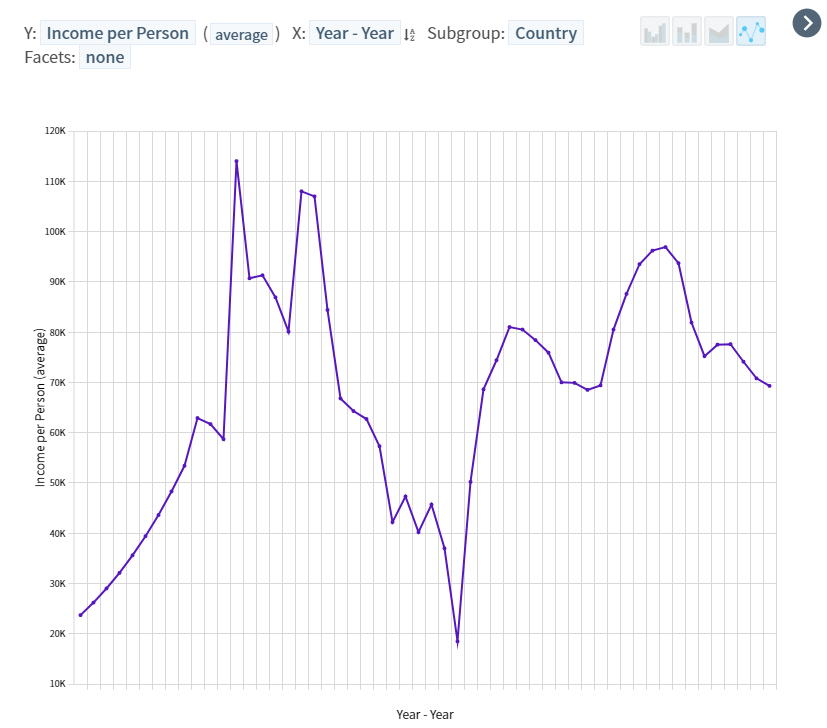Select the grouped bar chart icon
Screen dimensions: 827x728
(655, 32)
